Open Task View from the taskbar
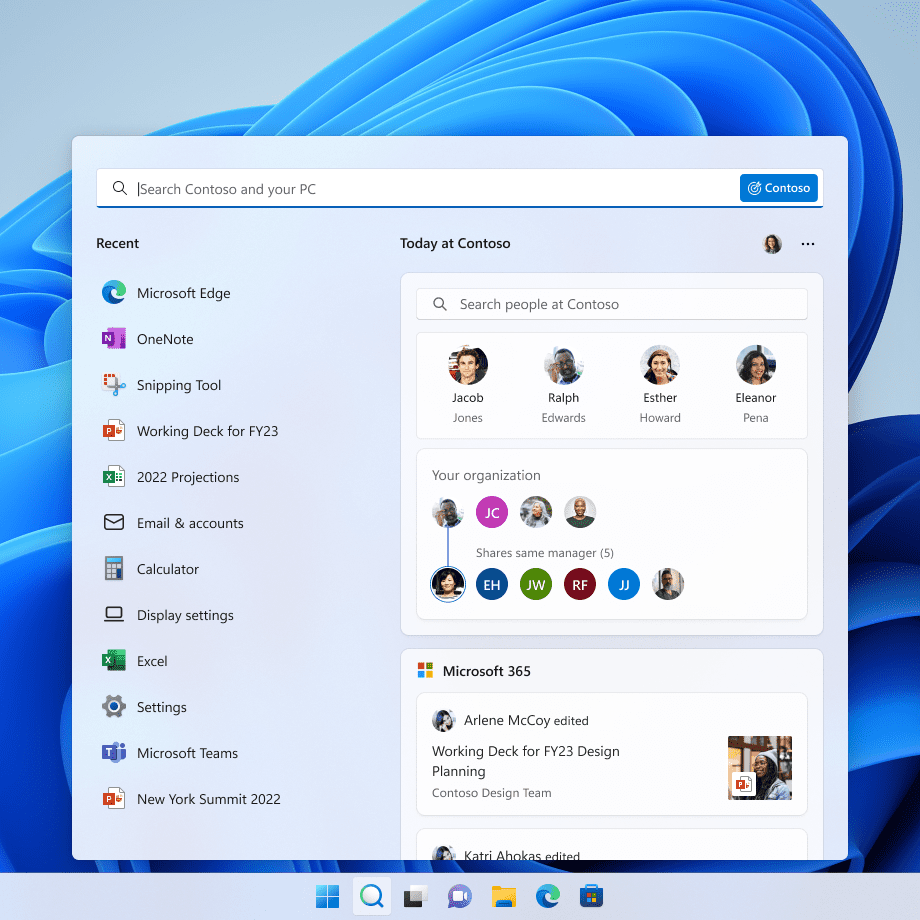Viewport: 920px width, 920px height. tap(415, 897)
